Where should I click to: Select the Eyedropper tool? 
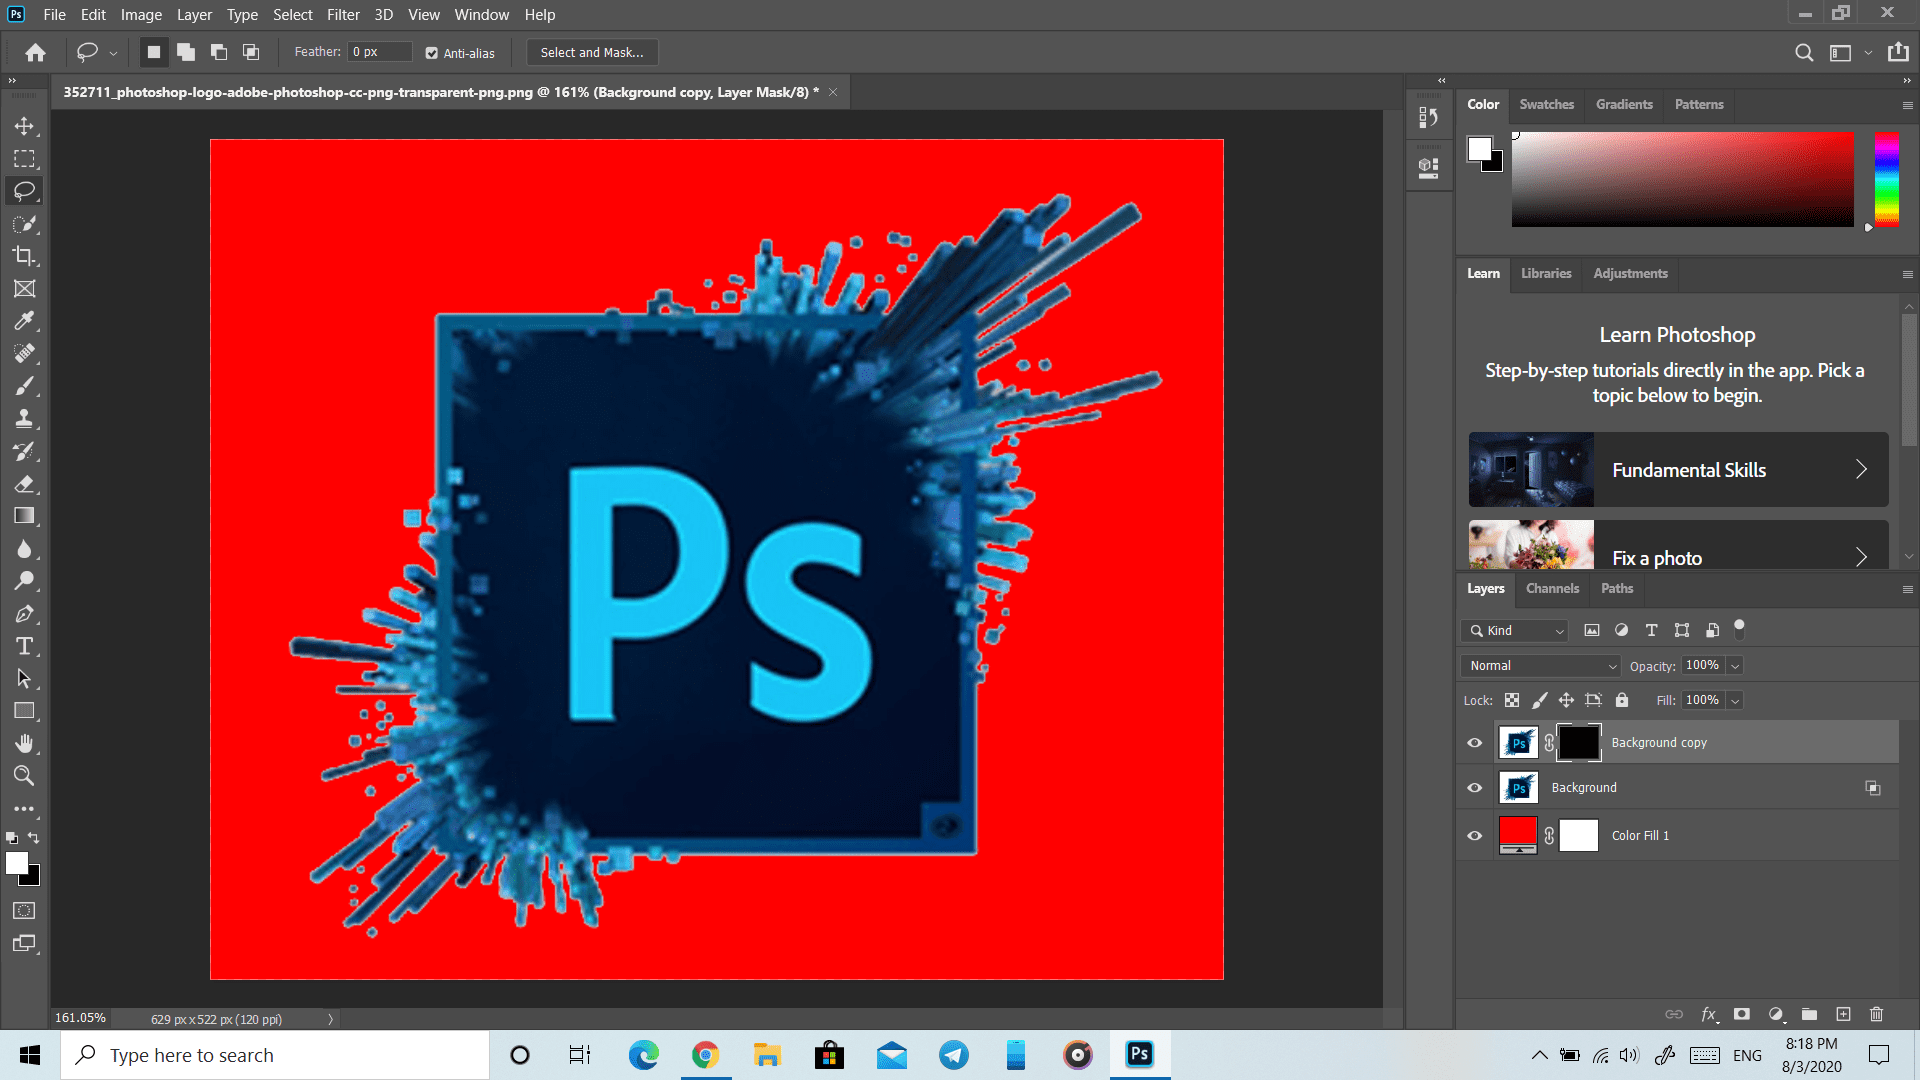click(x=24, y=321)
